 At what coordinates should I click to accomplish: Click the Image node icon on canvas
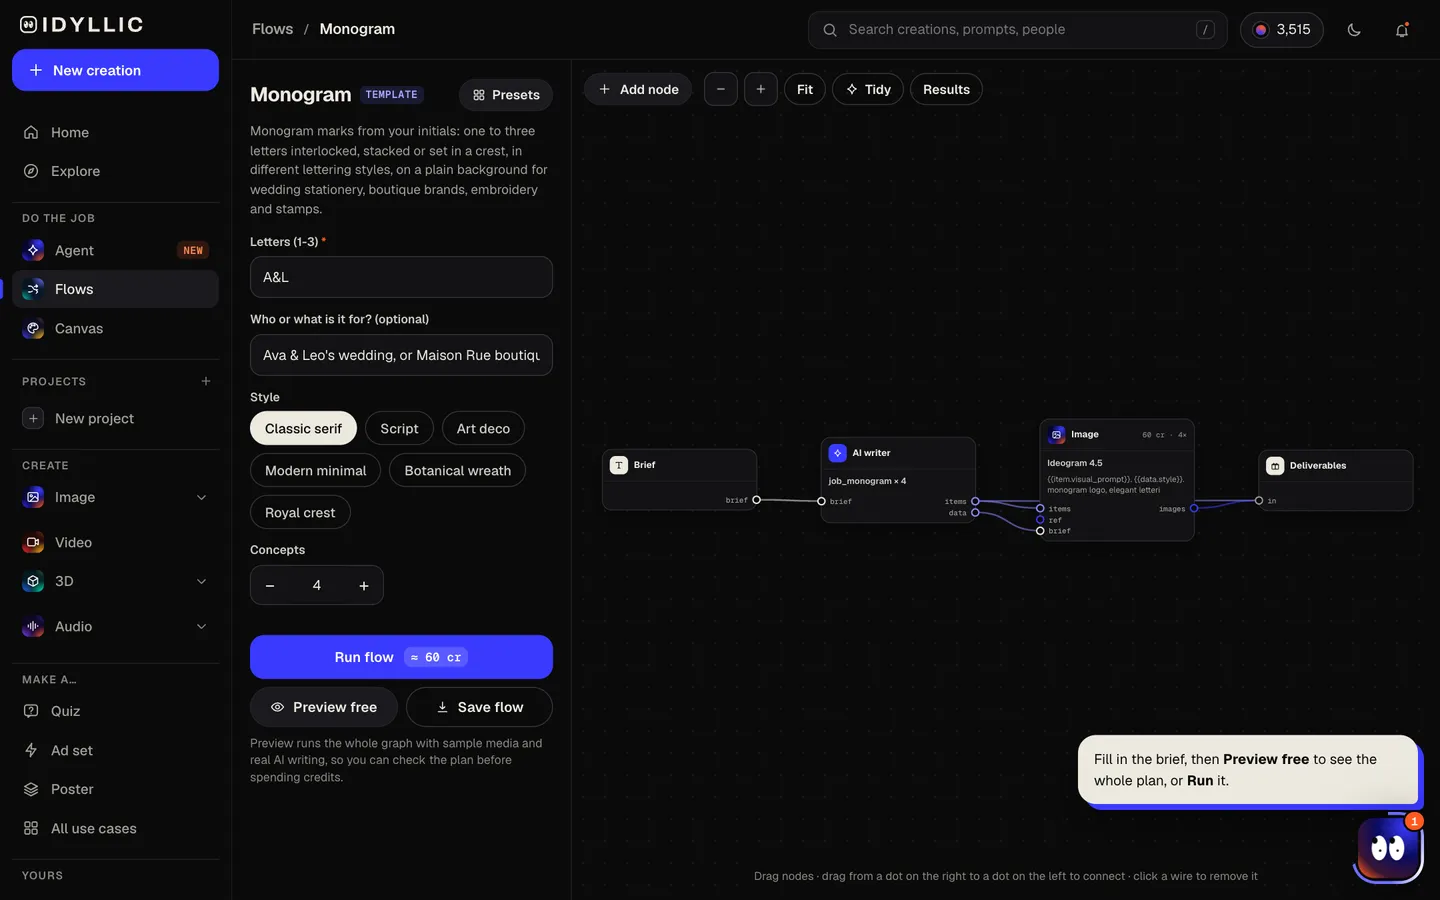pos(1057,435)
